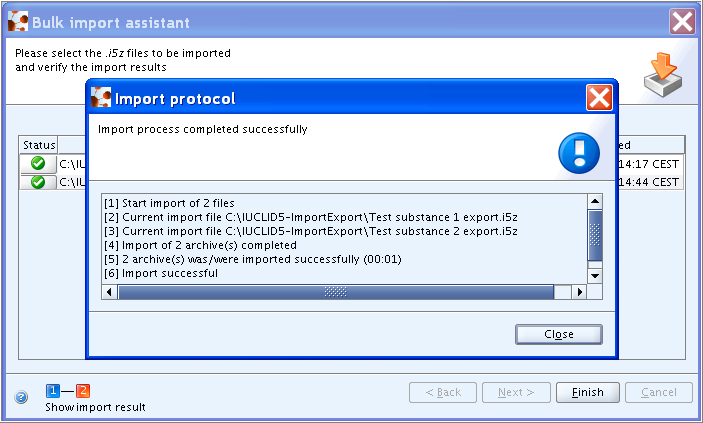Click the Finish button
The width and height of the screenshot is (703, 423).
(x=588, y=392)
